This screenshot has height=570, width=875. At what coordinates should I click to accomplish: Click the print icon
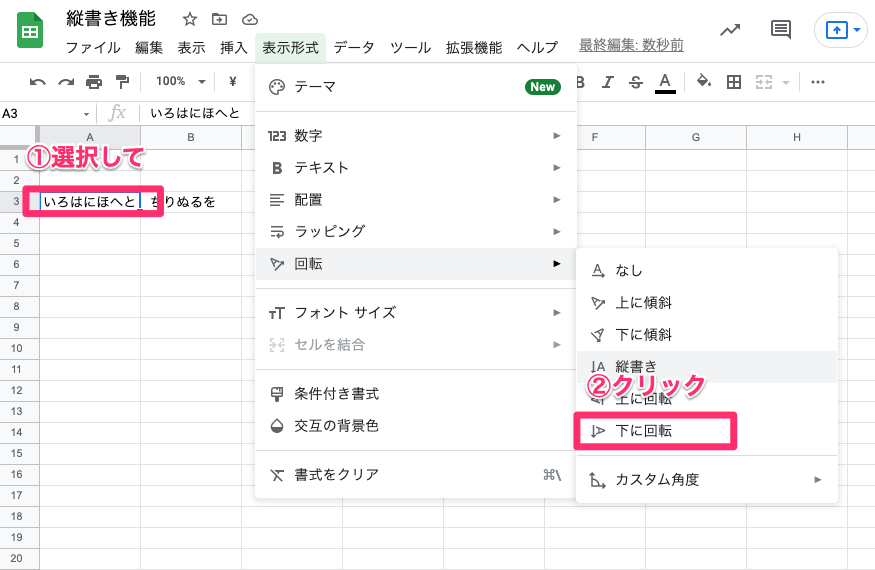[94, 82]
